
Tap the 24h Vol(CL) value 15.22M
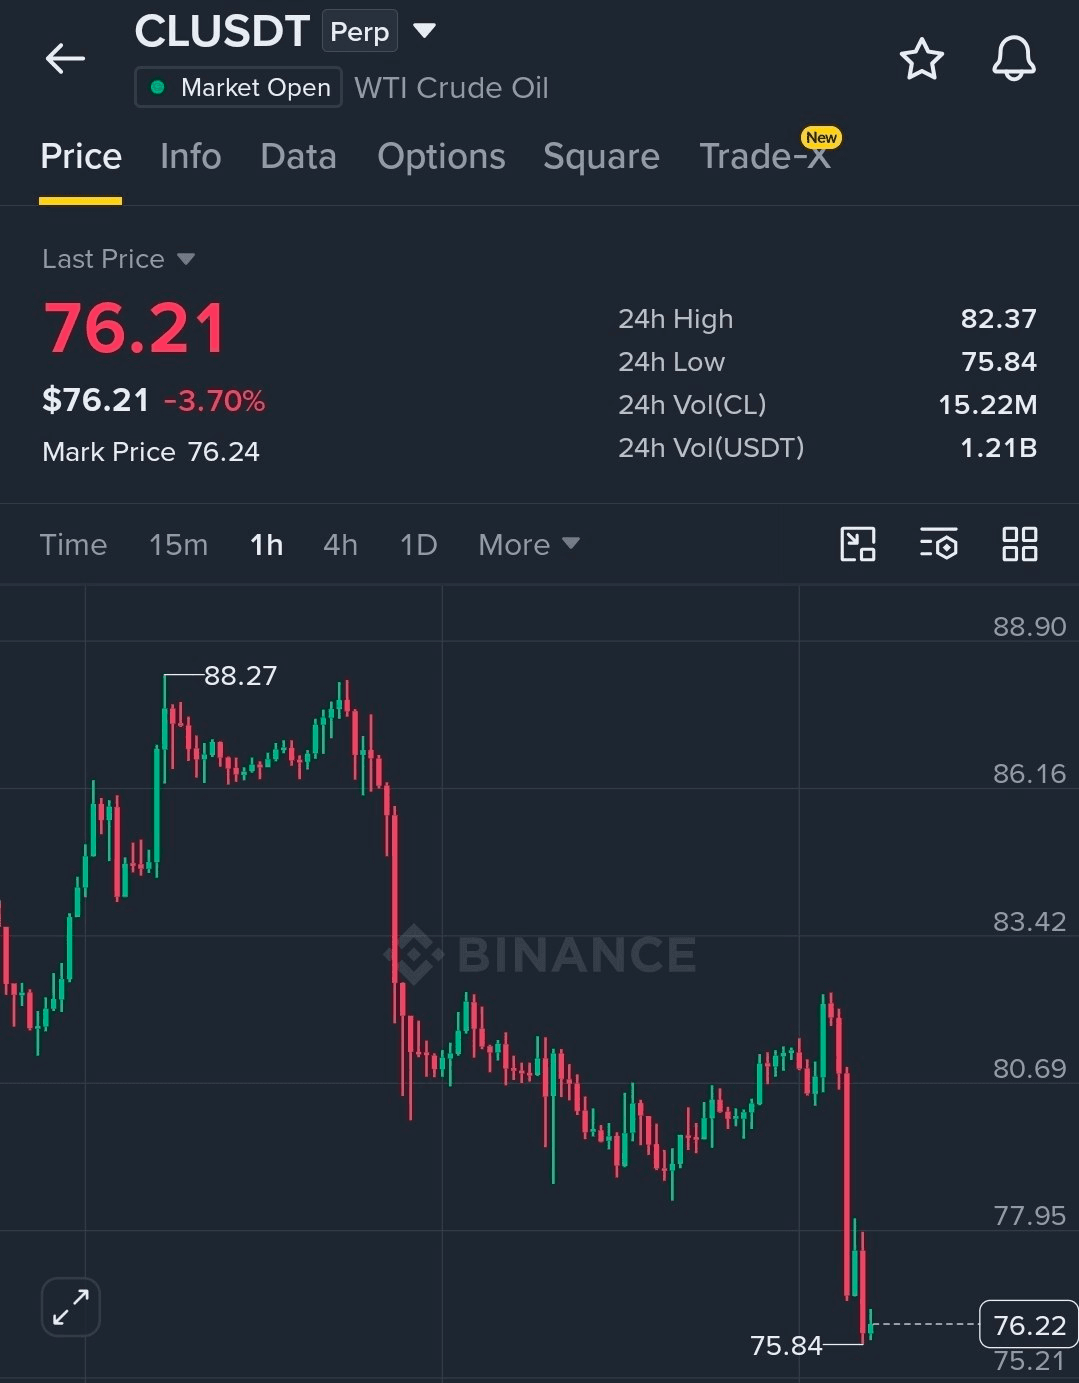coord(987,405)
